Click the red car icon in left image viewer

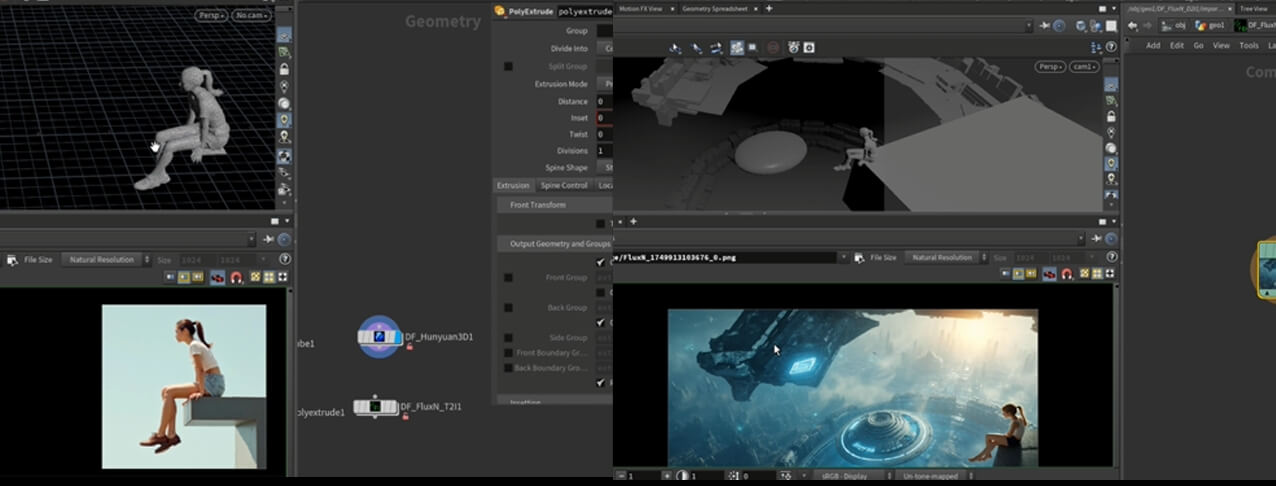click(x=217, y=277)
